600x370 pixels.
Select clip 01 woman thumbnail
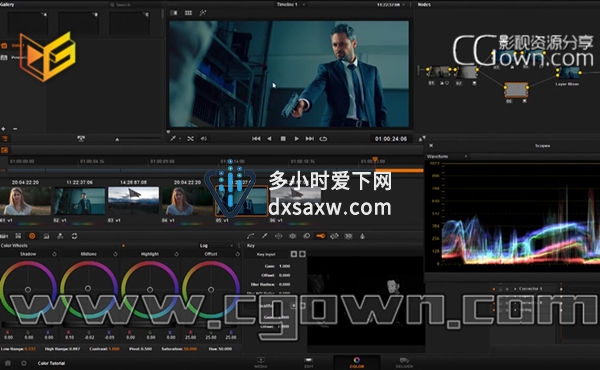(25, 201)
